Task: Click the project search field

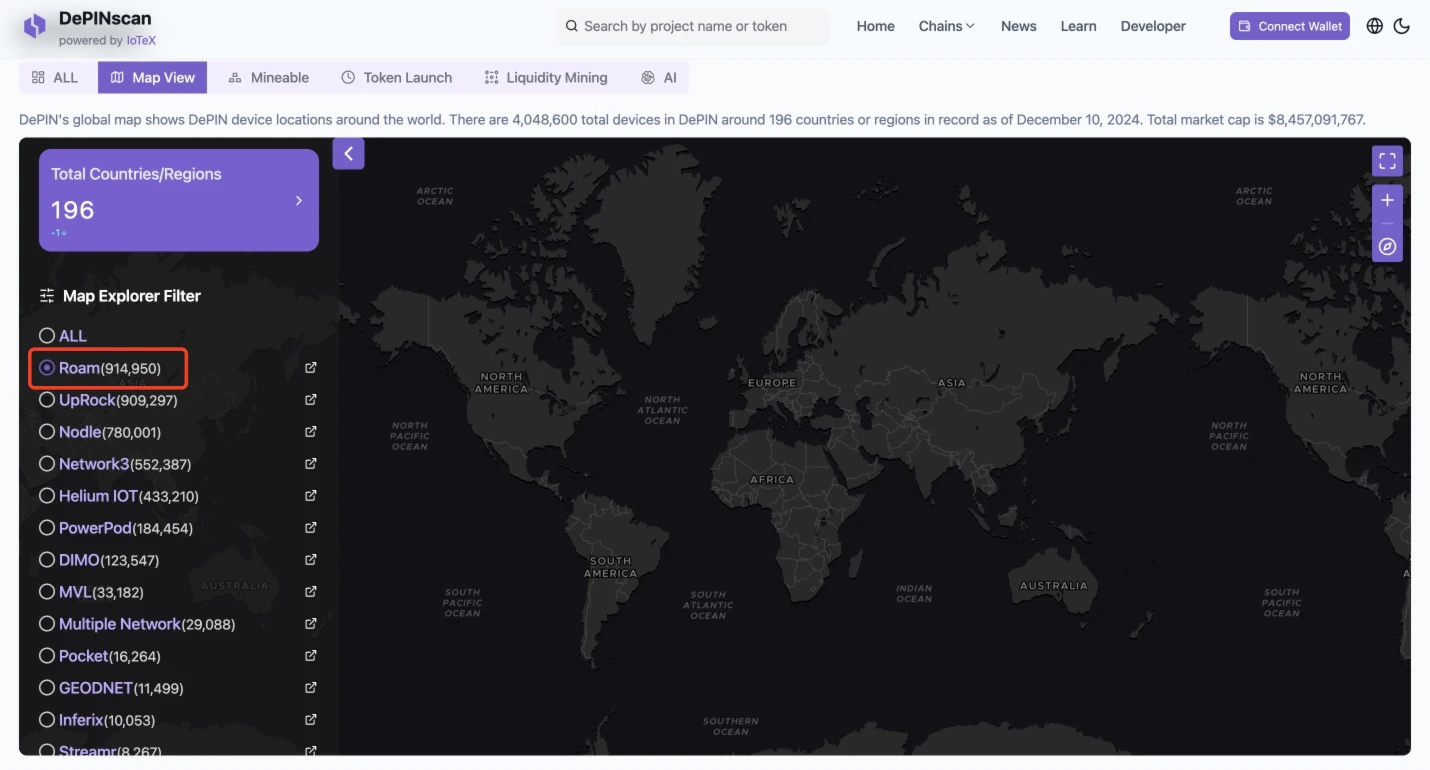Action: [693, 26]
